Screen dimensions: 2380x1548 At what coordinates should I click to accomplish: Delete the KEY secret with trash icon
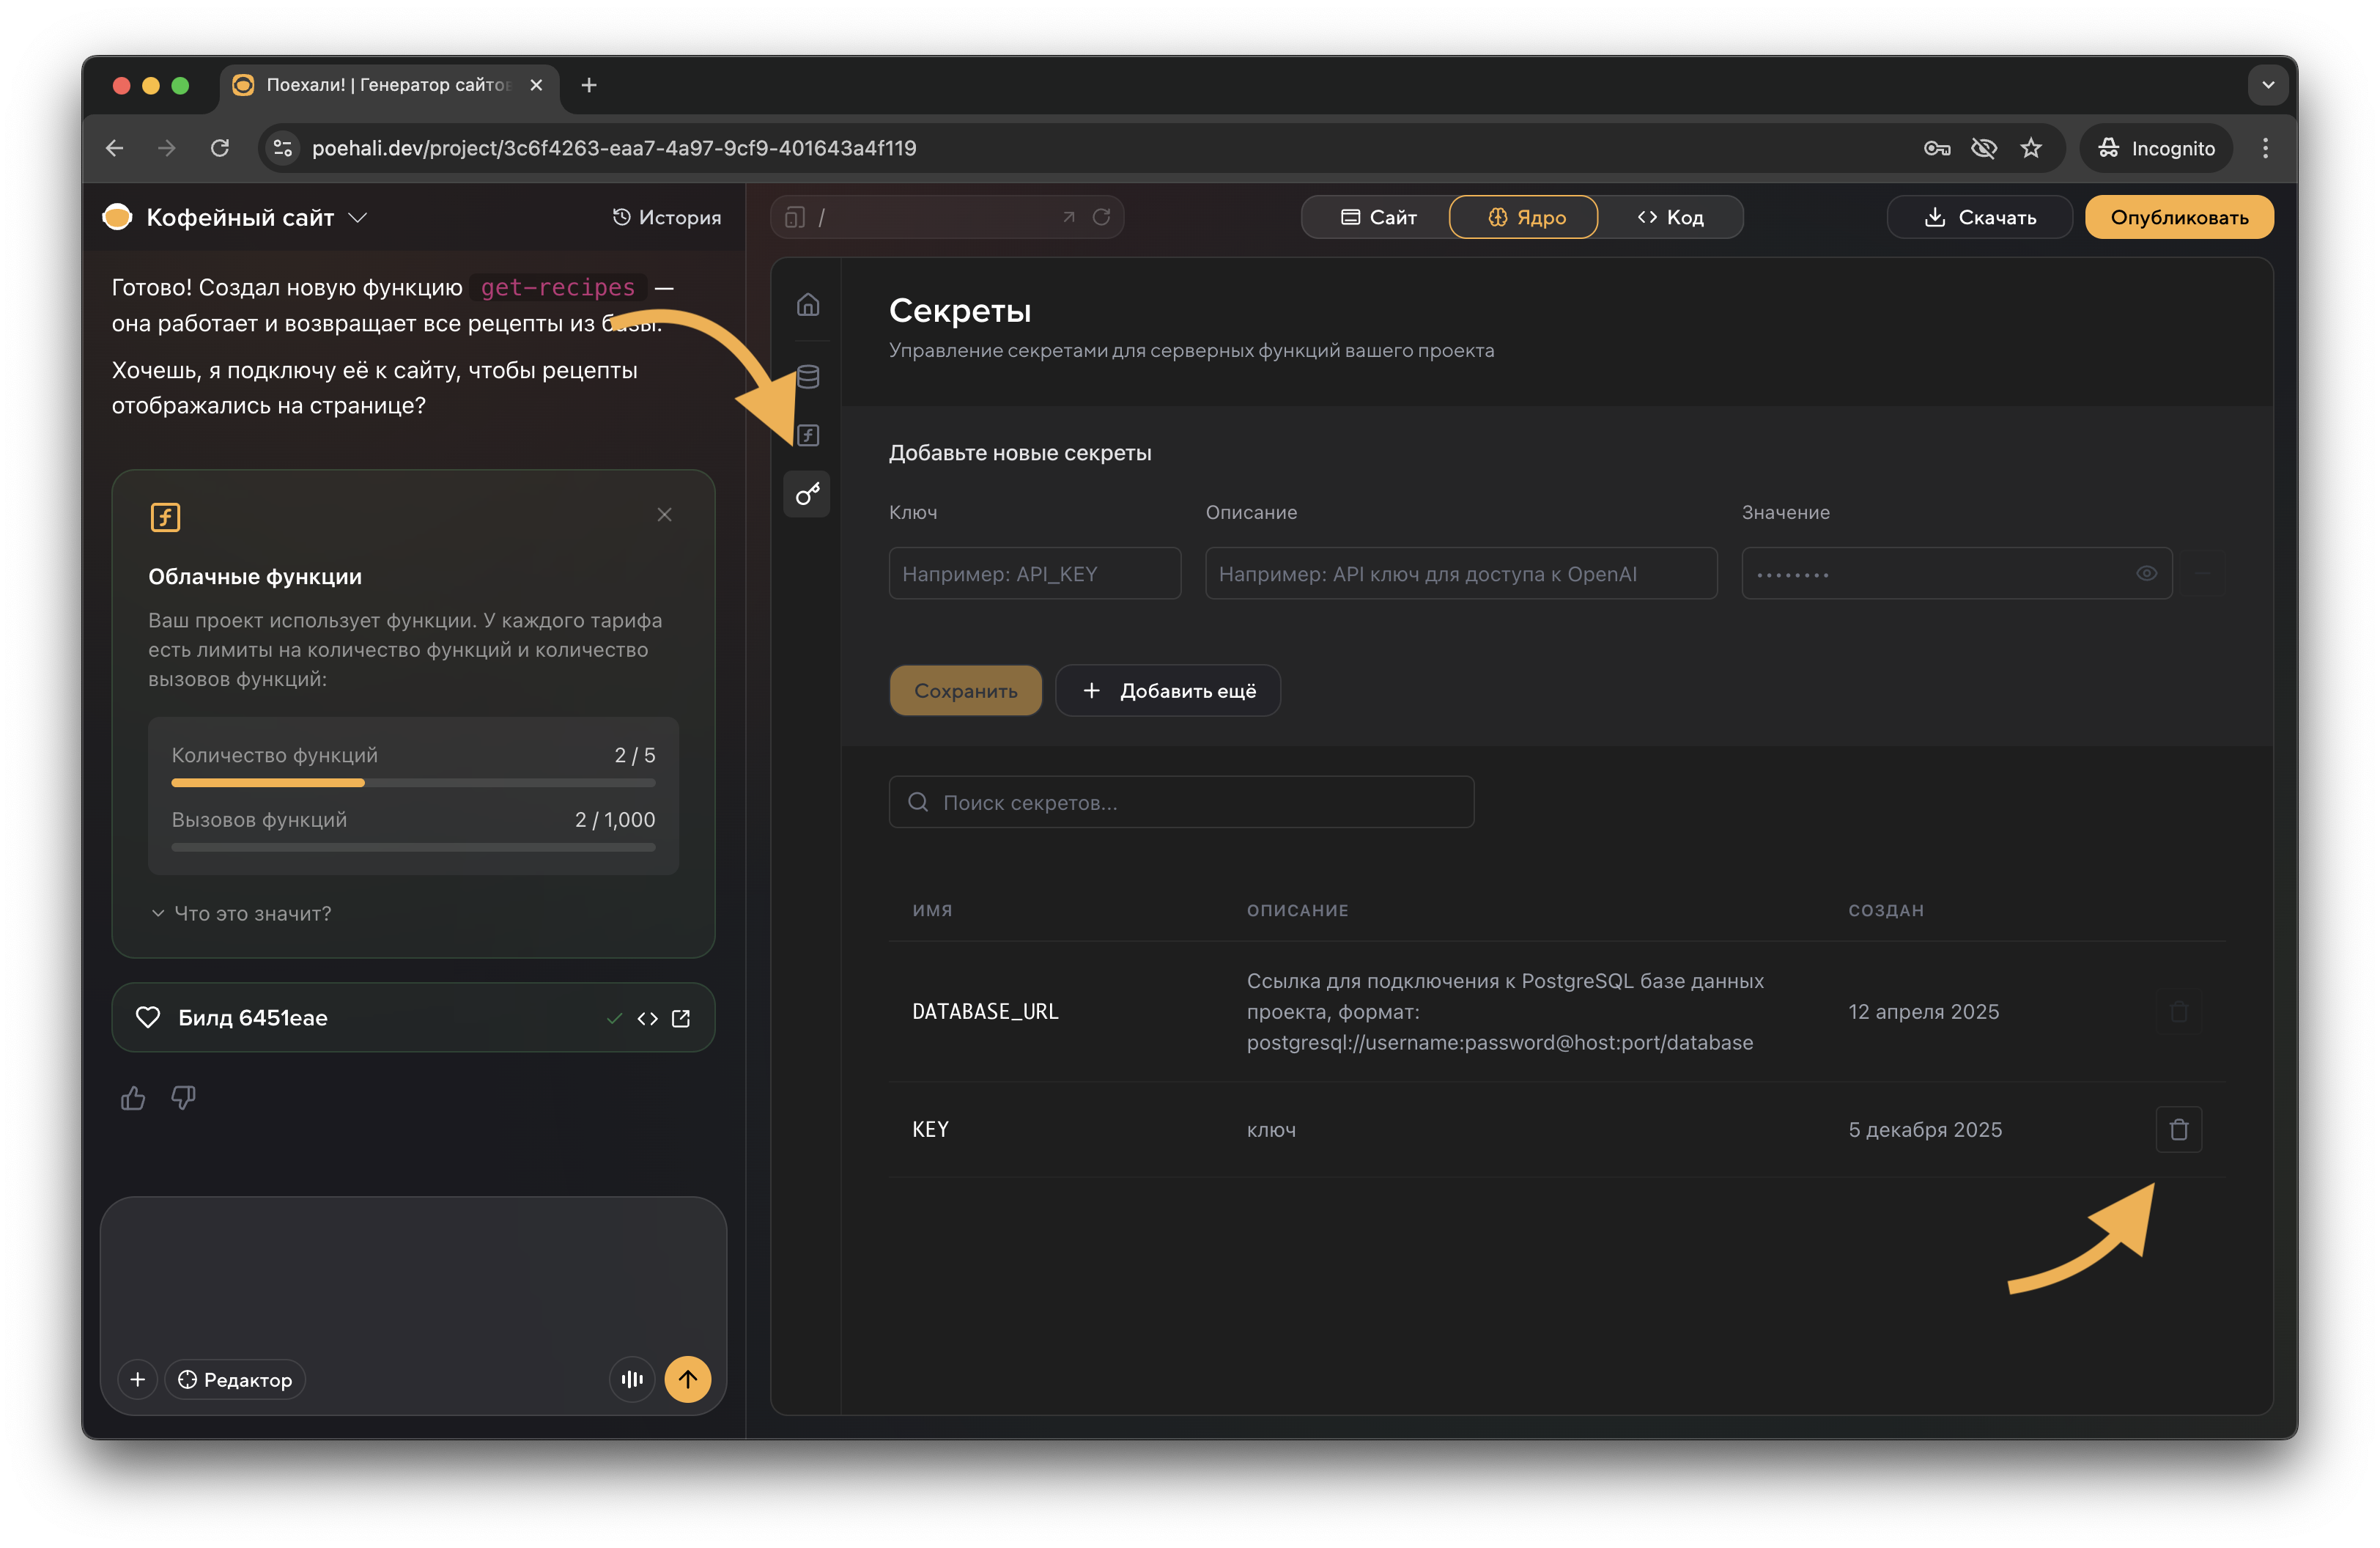point(2178,1129)
